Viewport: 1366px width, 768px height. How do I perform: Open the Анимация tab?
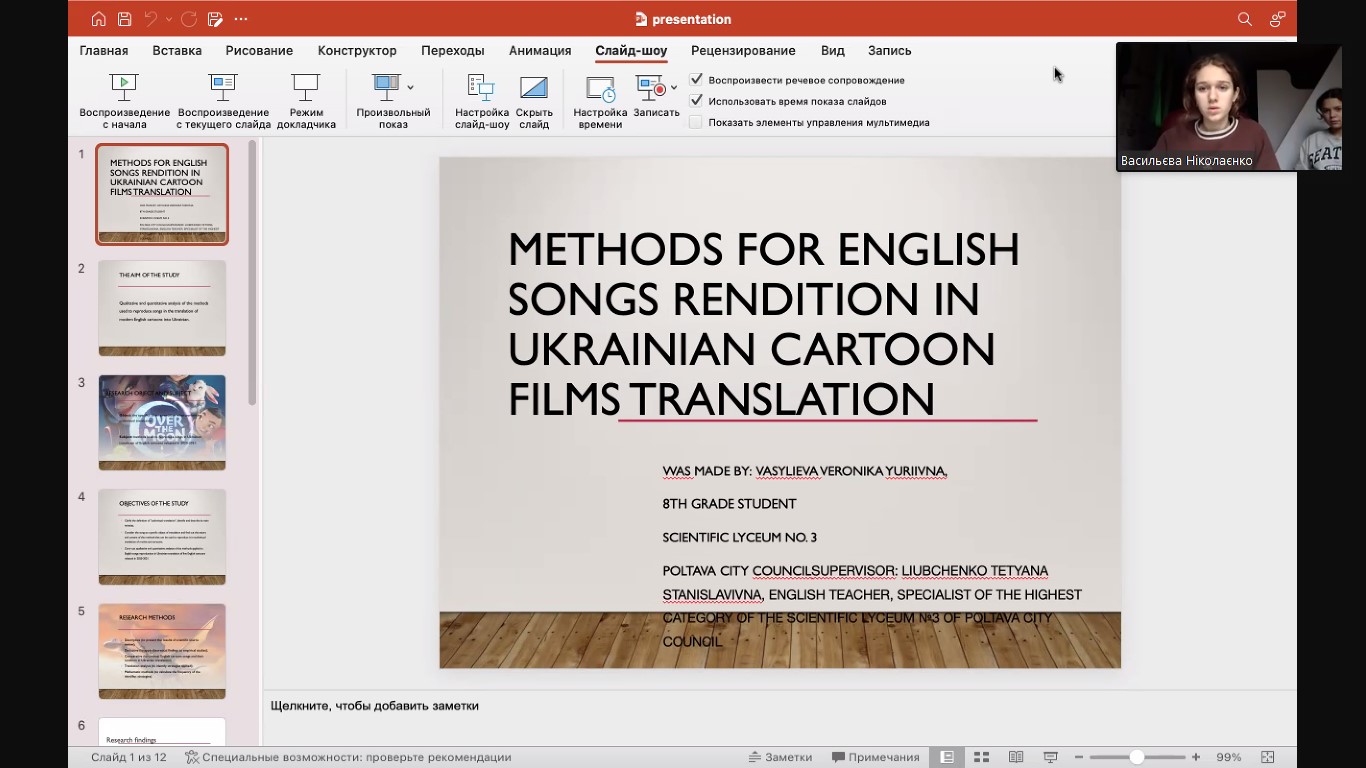click(x=540, y=50)
